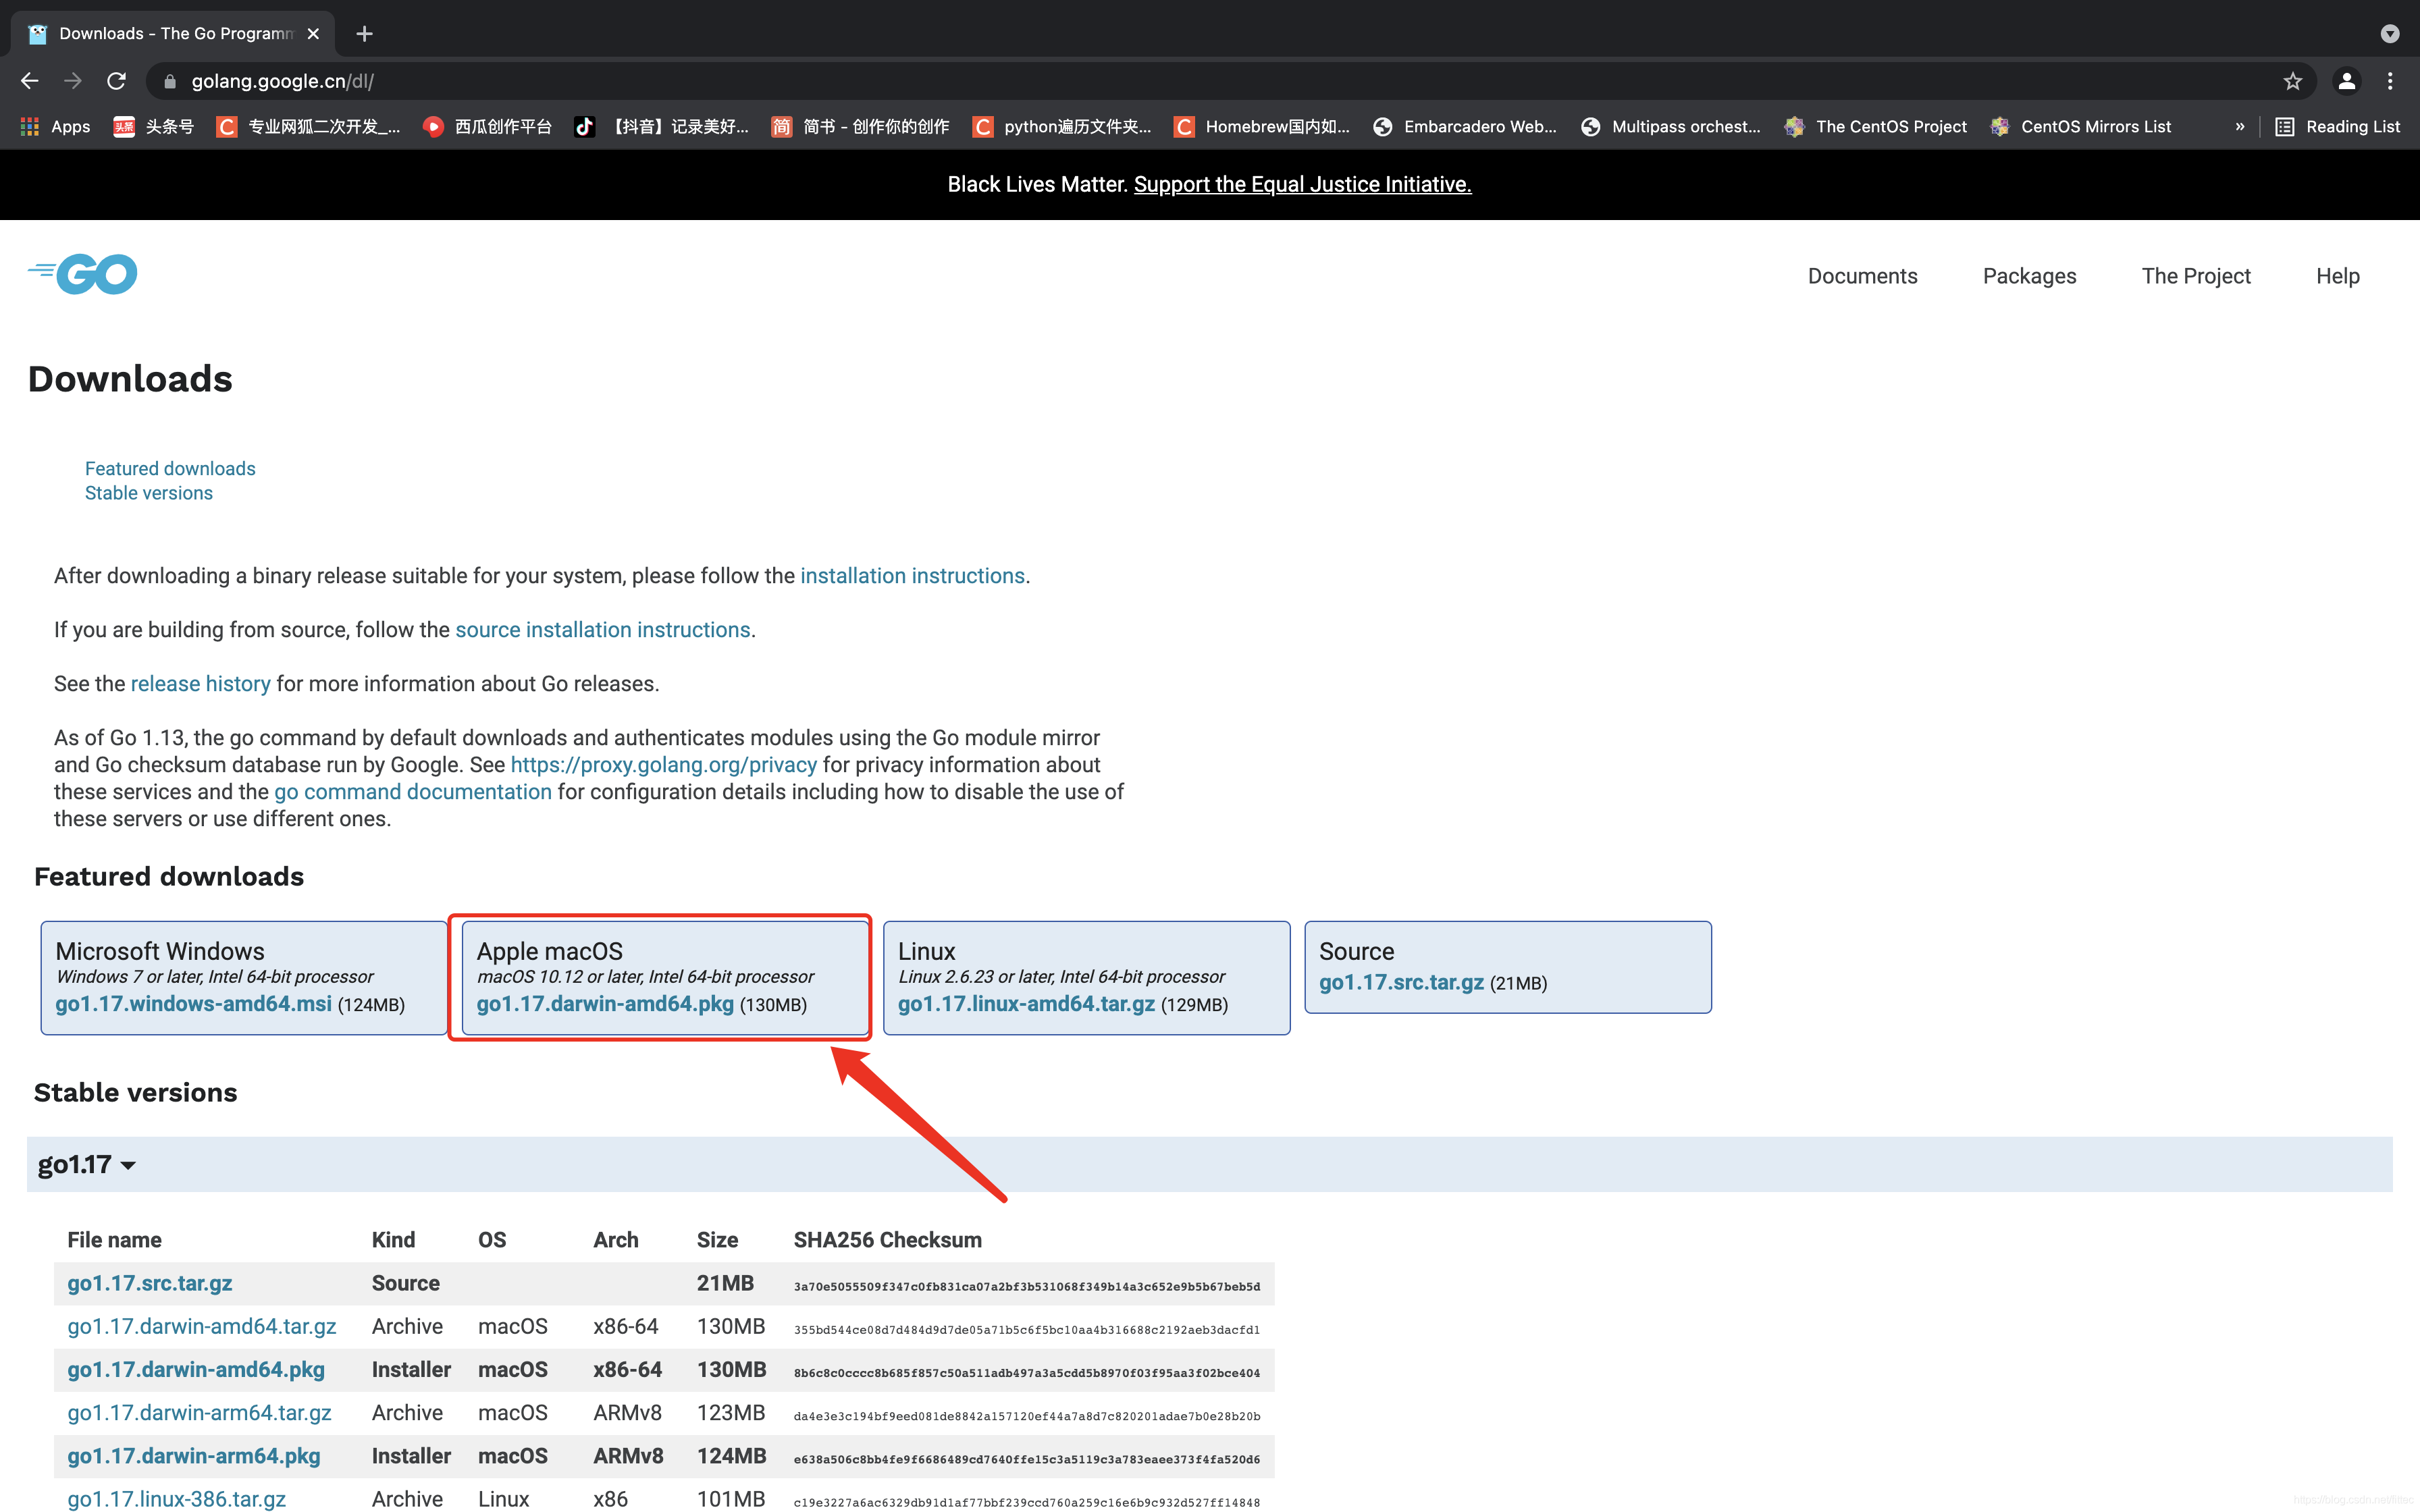Open the Chrome three-dot menu
Viewport: 2420px width, 1512px height.
2390,81
